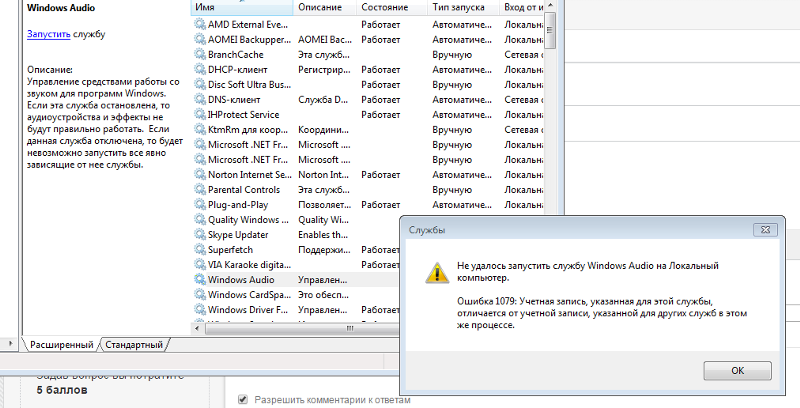This screenshot has height=408, width=800.
Task: Click the Windows Audio service gear icon
Action: (x=199, y=279)
